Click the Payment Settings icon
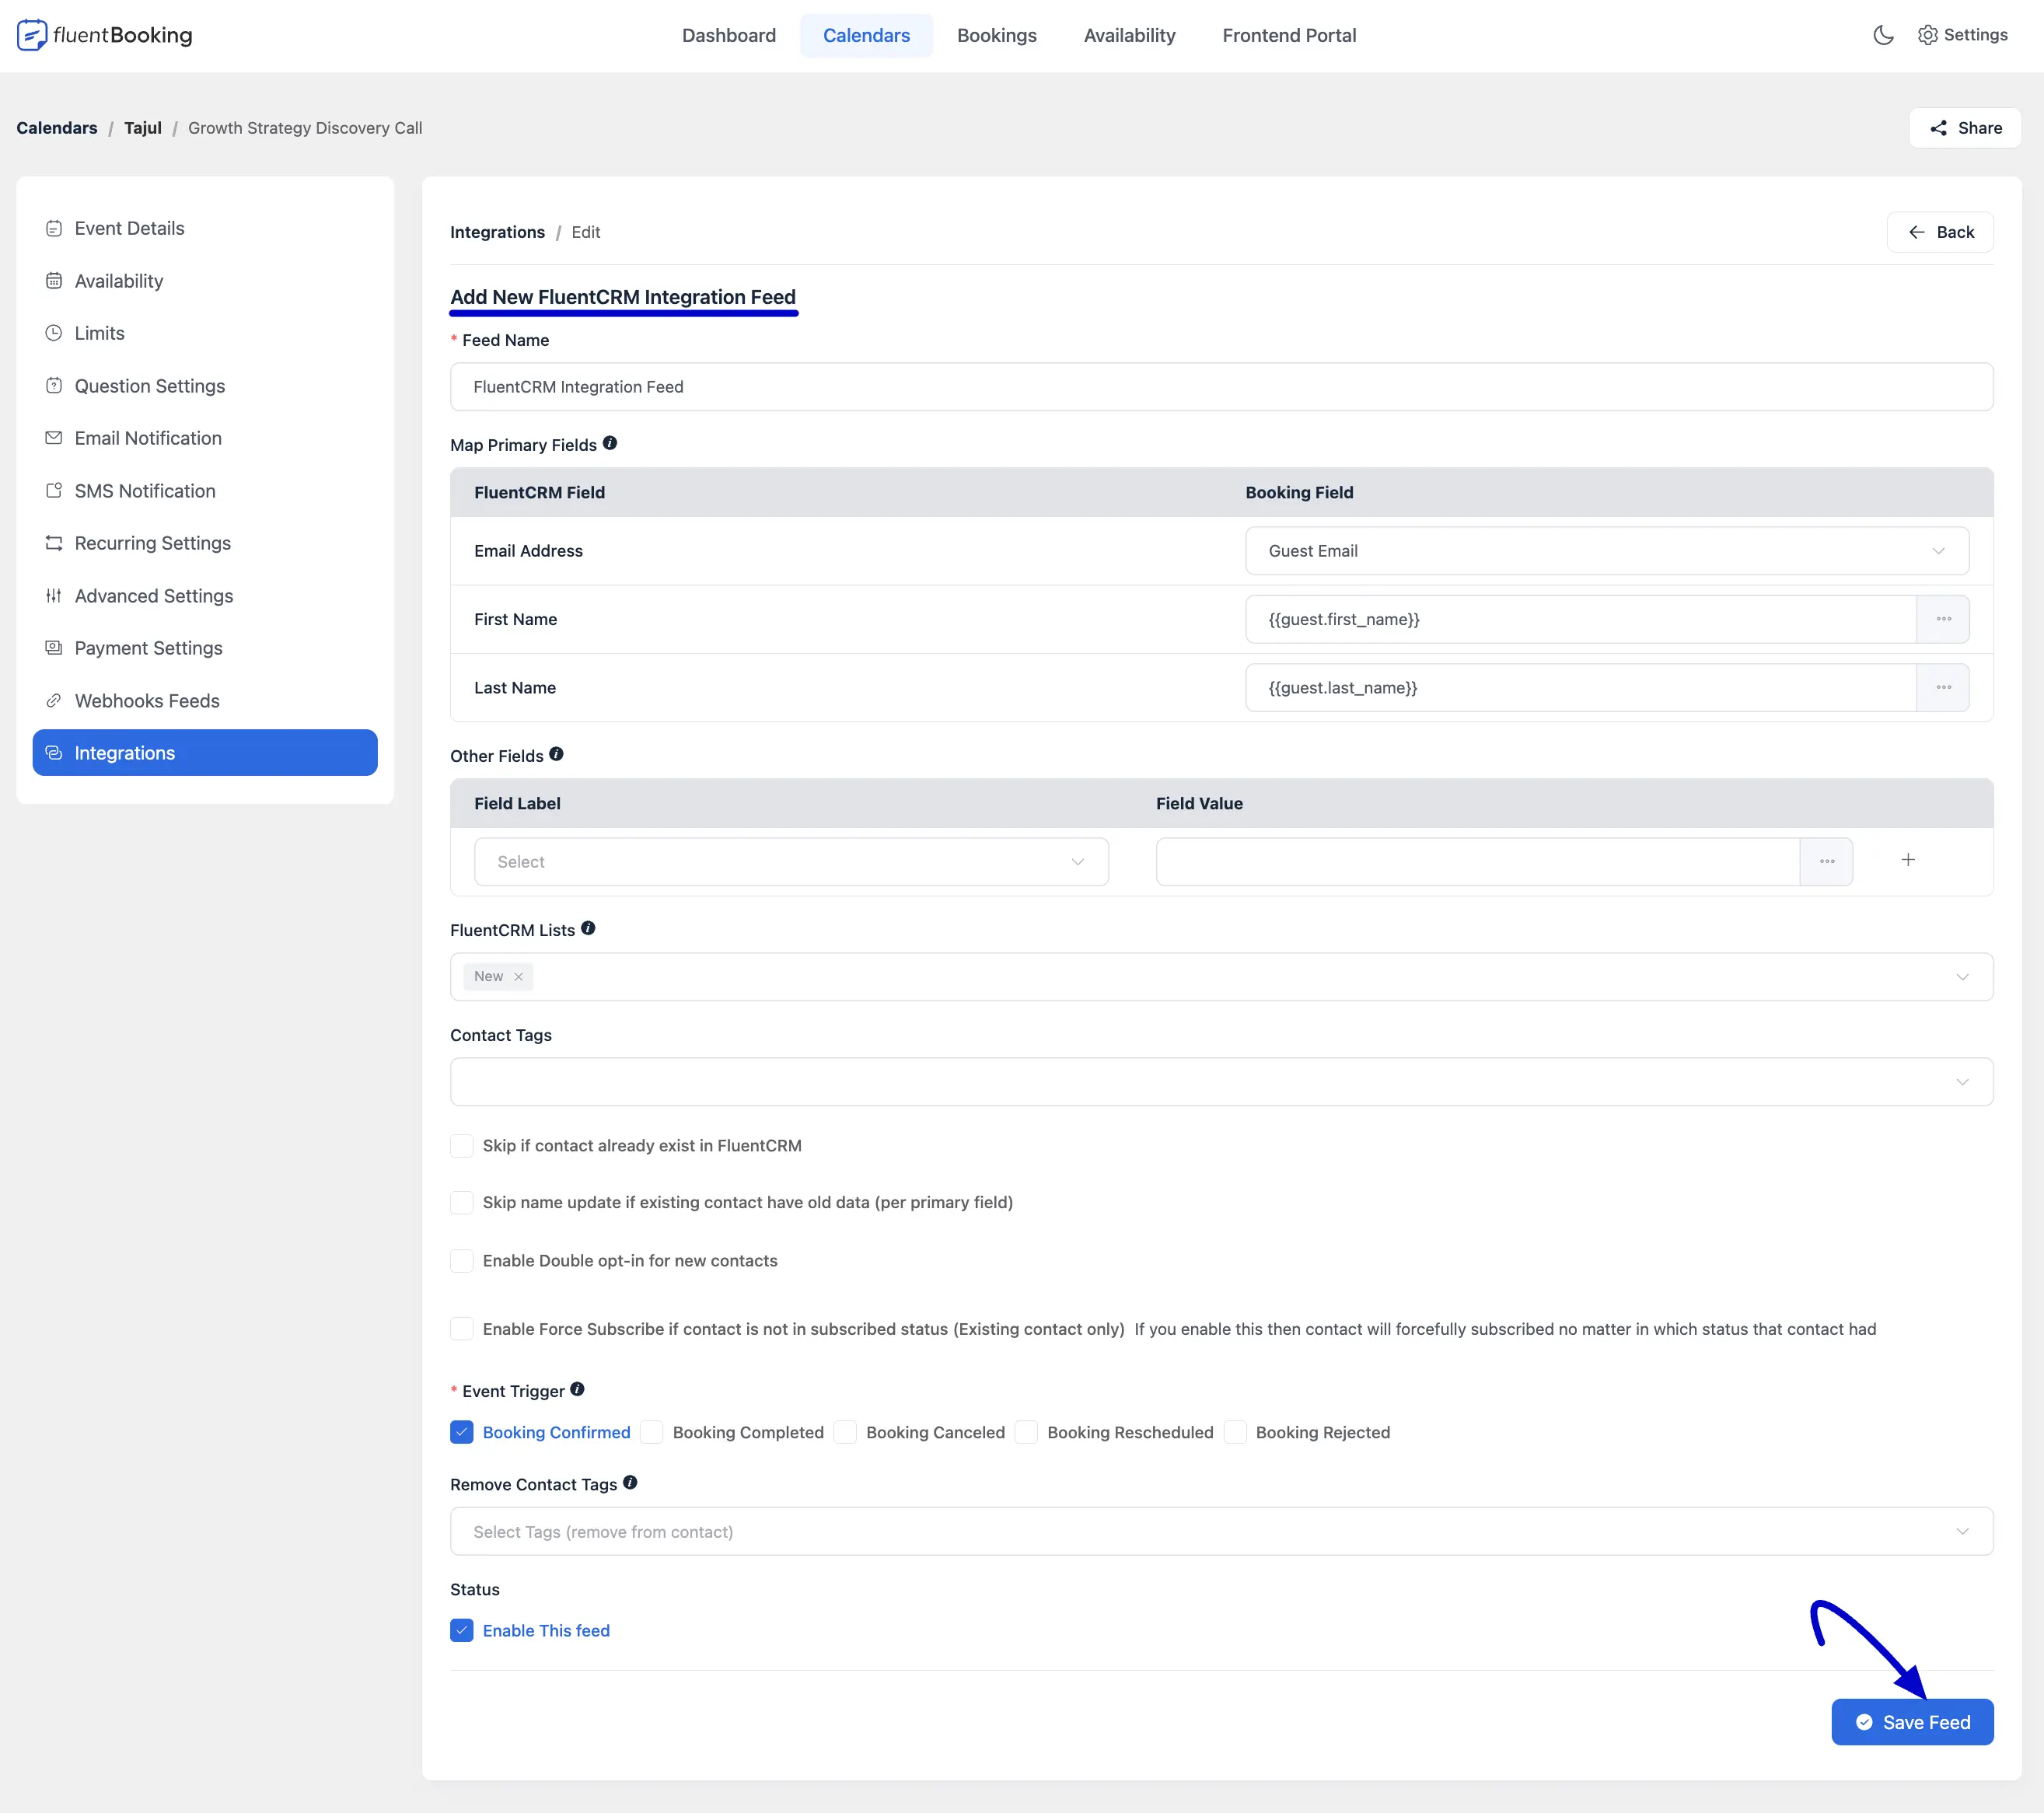The height and width of the screenshot is (1813, 2044). click(x=54, y=648)
